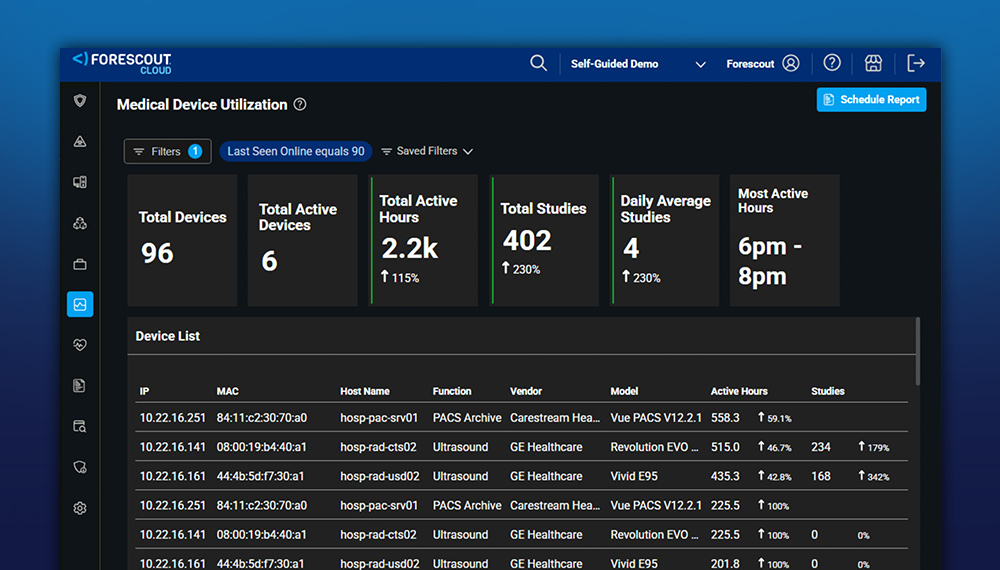This screenshot has height=570, width=1000.
Task: Open the cluster cubes icon in the sidebar
Action: pos(80,223)
